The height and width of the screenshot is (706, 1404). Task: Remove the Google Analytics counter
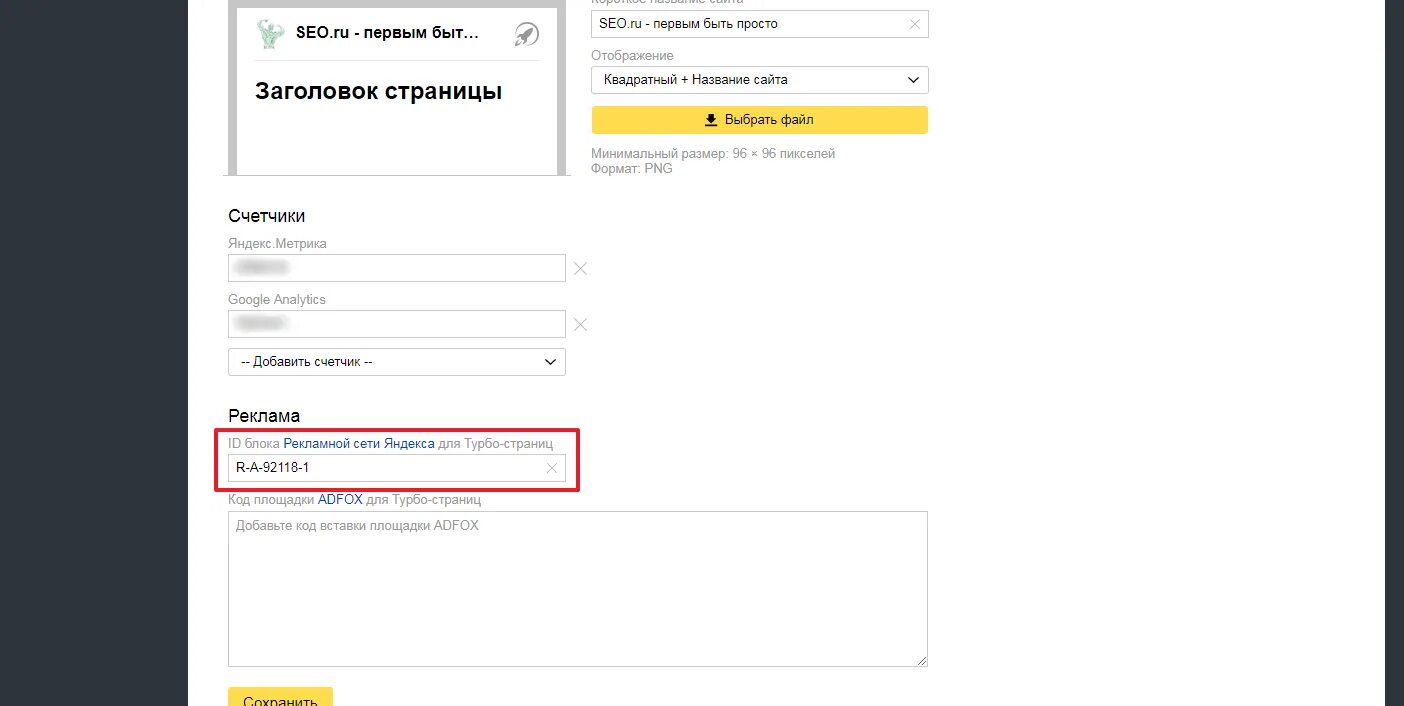(x=580, y=324)
